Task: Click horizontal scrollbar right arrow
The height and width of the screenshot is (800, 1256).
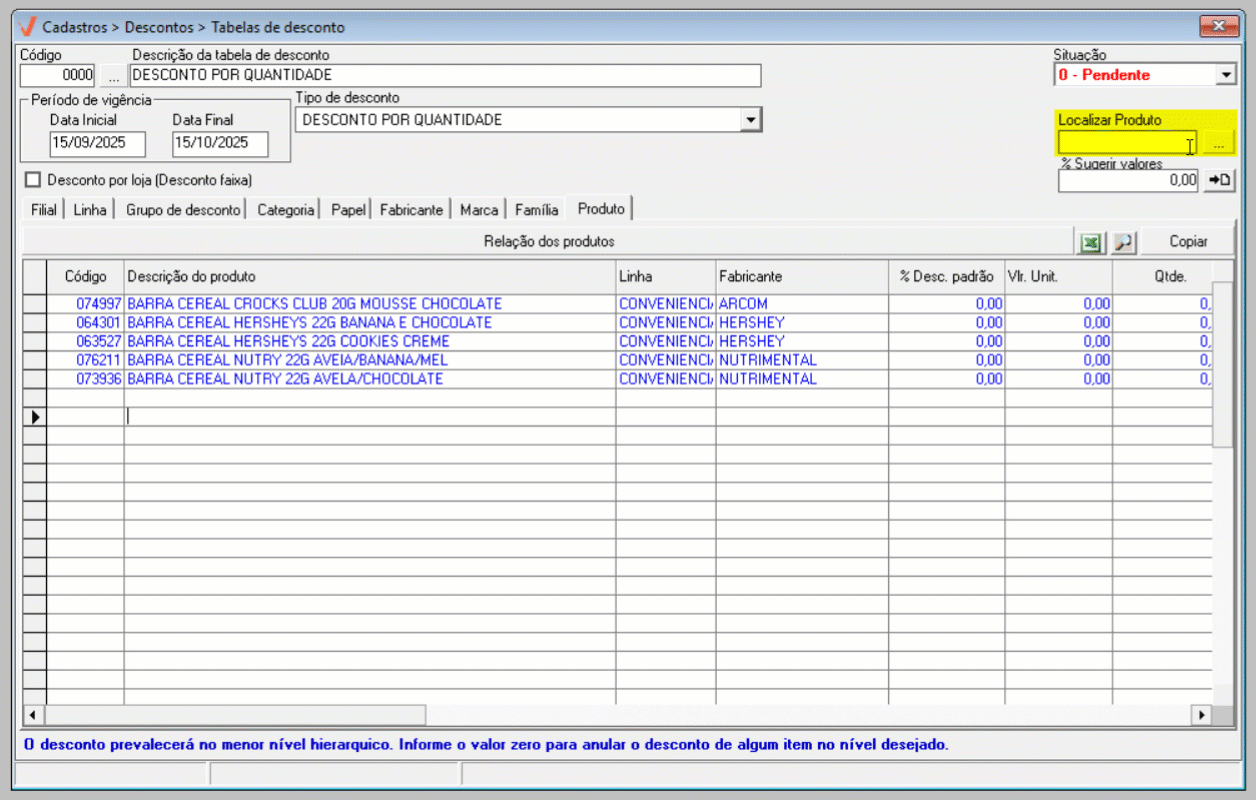Action: (x=1200, y=715)
